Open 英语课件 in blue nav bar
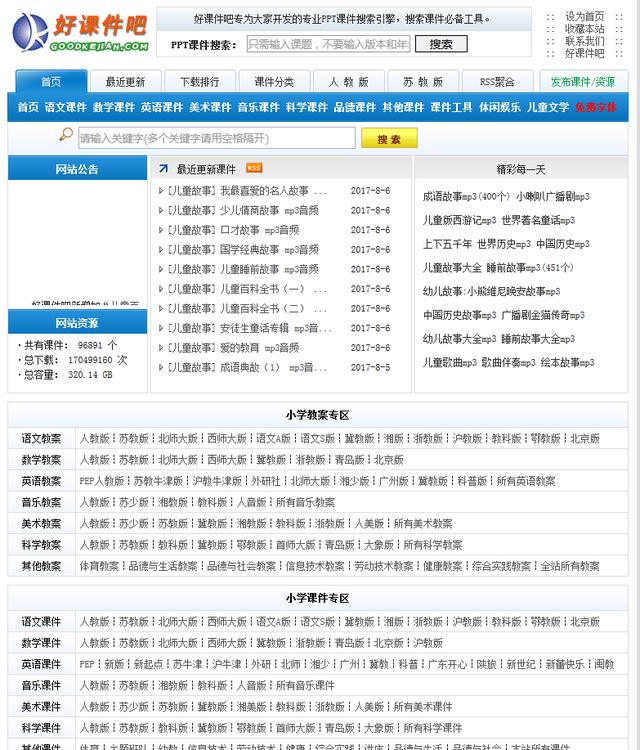 pos(162,107)
